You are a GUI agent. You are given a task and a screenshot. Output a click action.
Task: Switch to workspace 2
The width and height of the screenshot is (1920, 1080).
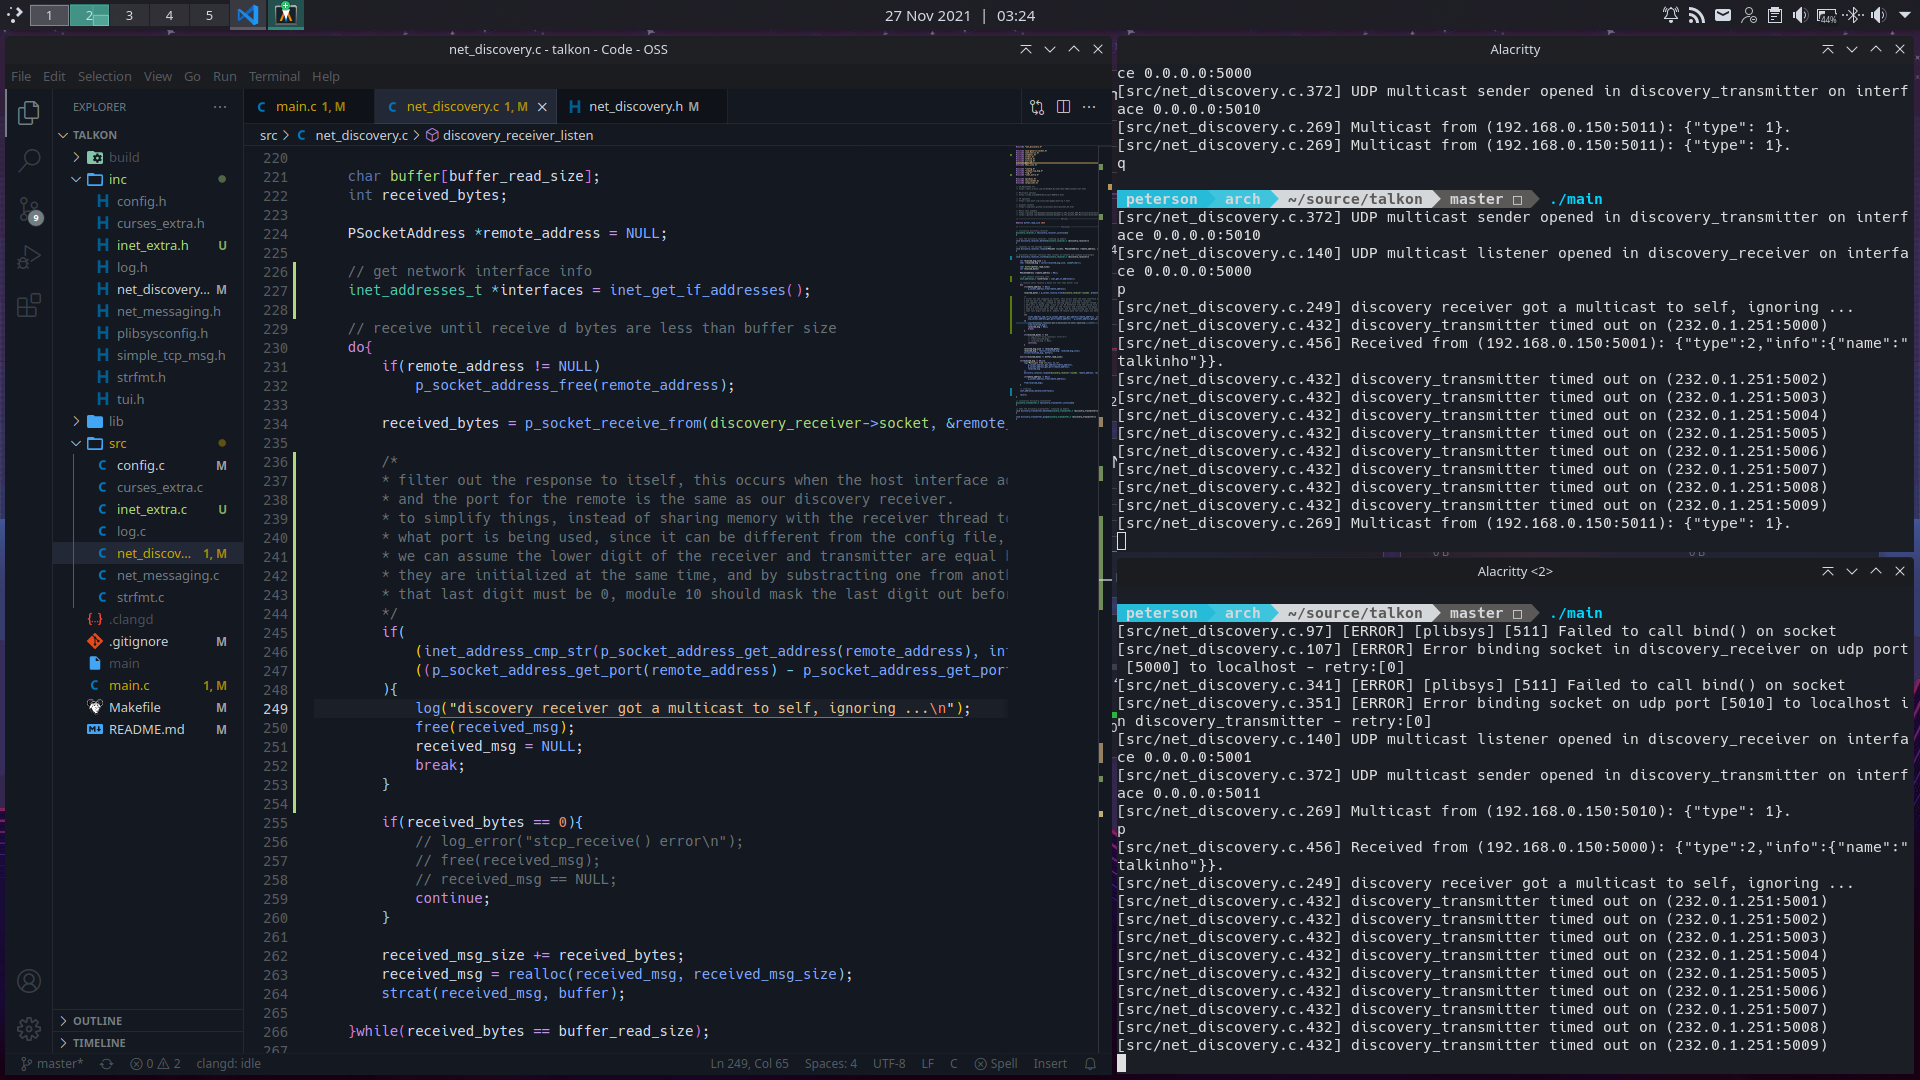[89, 15]
